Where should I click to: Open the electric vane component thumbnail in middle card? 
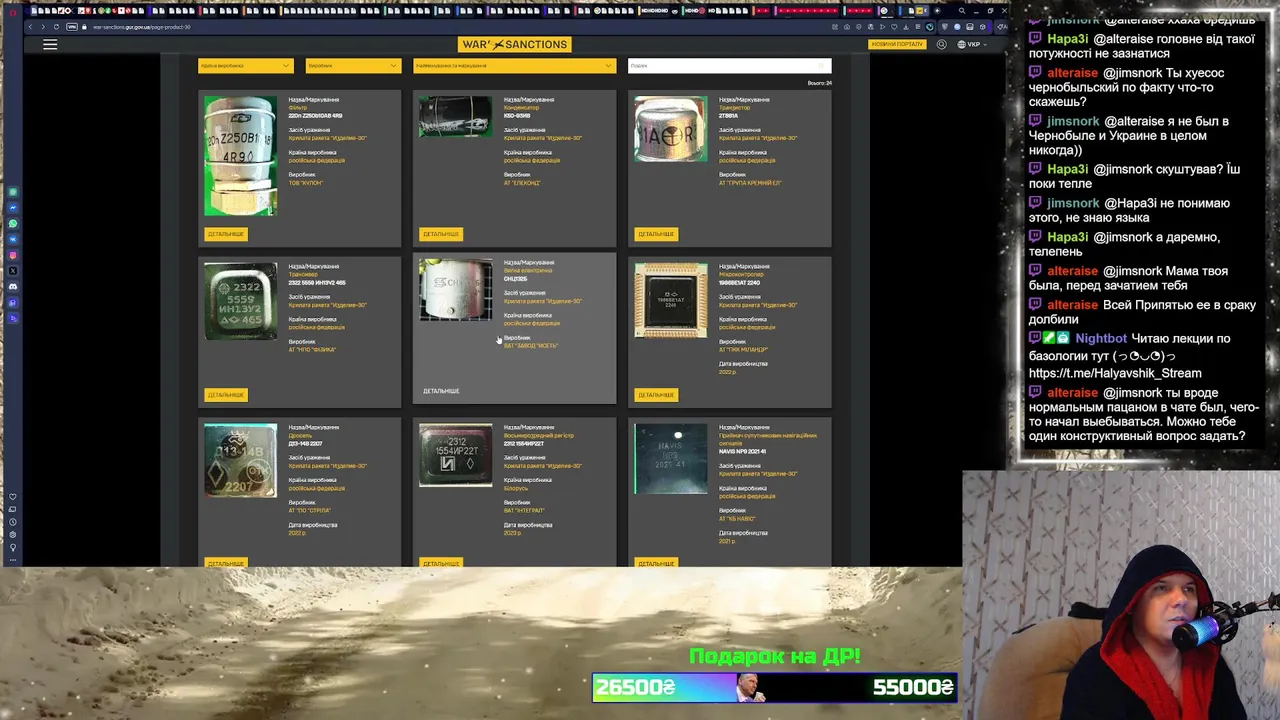[455, 290]
